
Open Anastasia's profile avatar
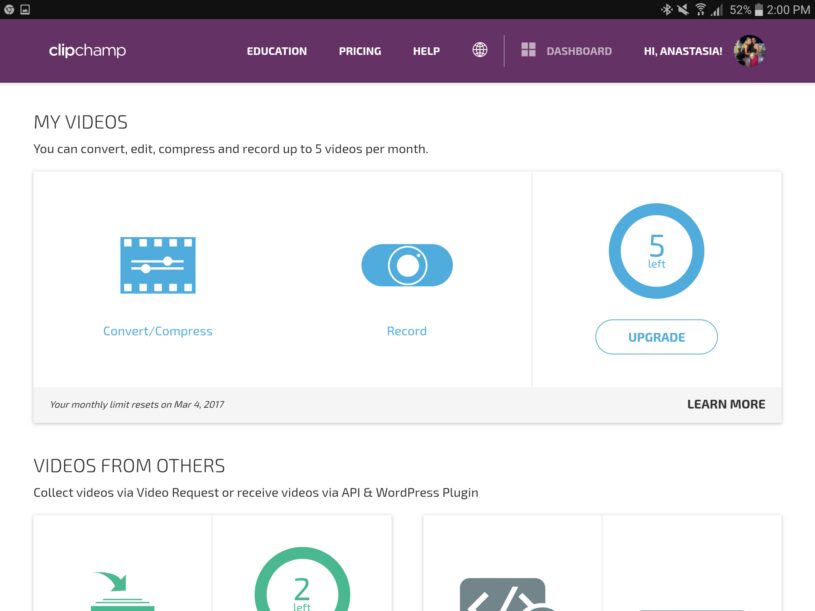coord(750,51)
